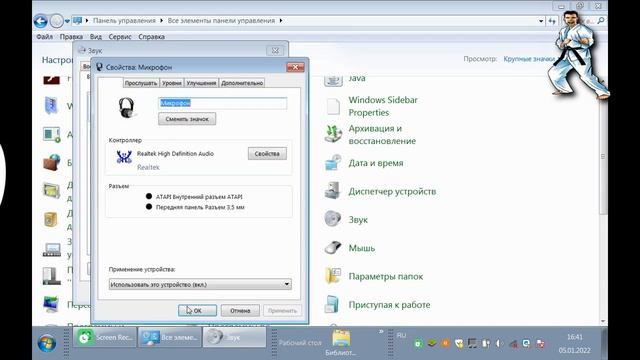640x360 pixels.
Task: Click the Рабочий стол taskbar toolbar label
Action: (x=300, y=343)
